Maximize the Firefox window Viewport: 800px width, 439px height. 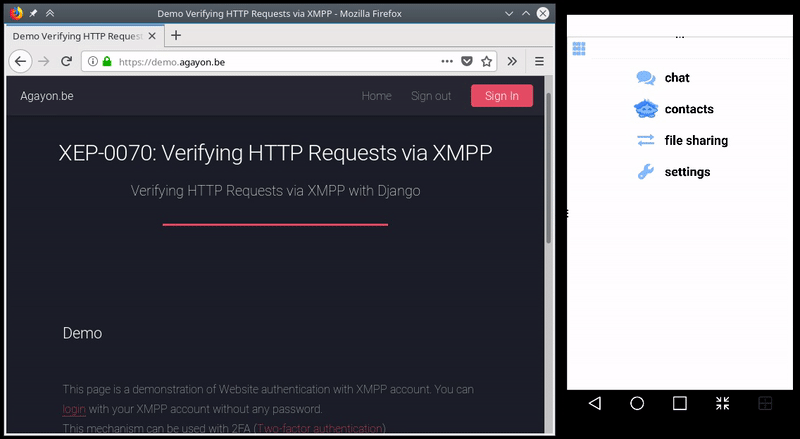[526, 14]
